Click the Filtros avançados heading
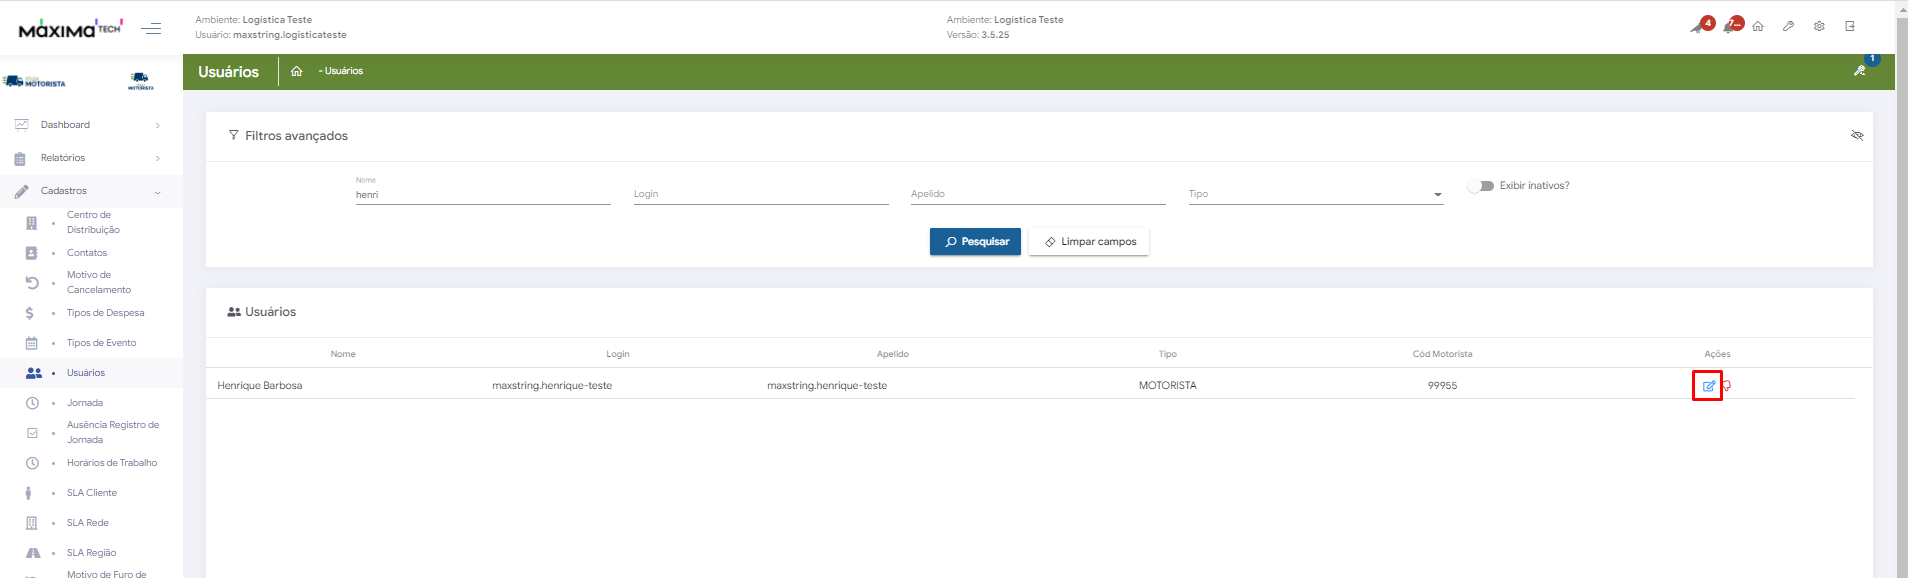 pyautogui.click(x=296, y=136)
